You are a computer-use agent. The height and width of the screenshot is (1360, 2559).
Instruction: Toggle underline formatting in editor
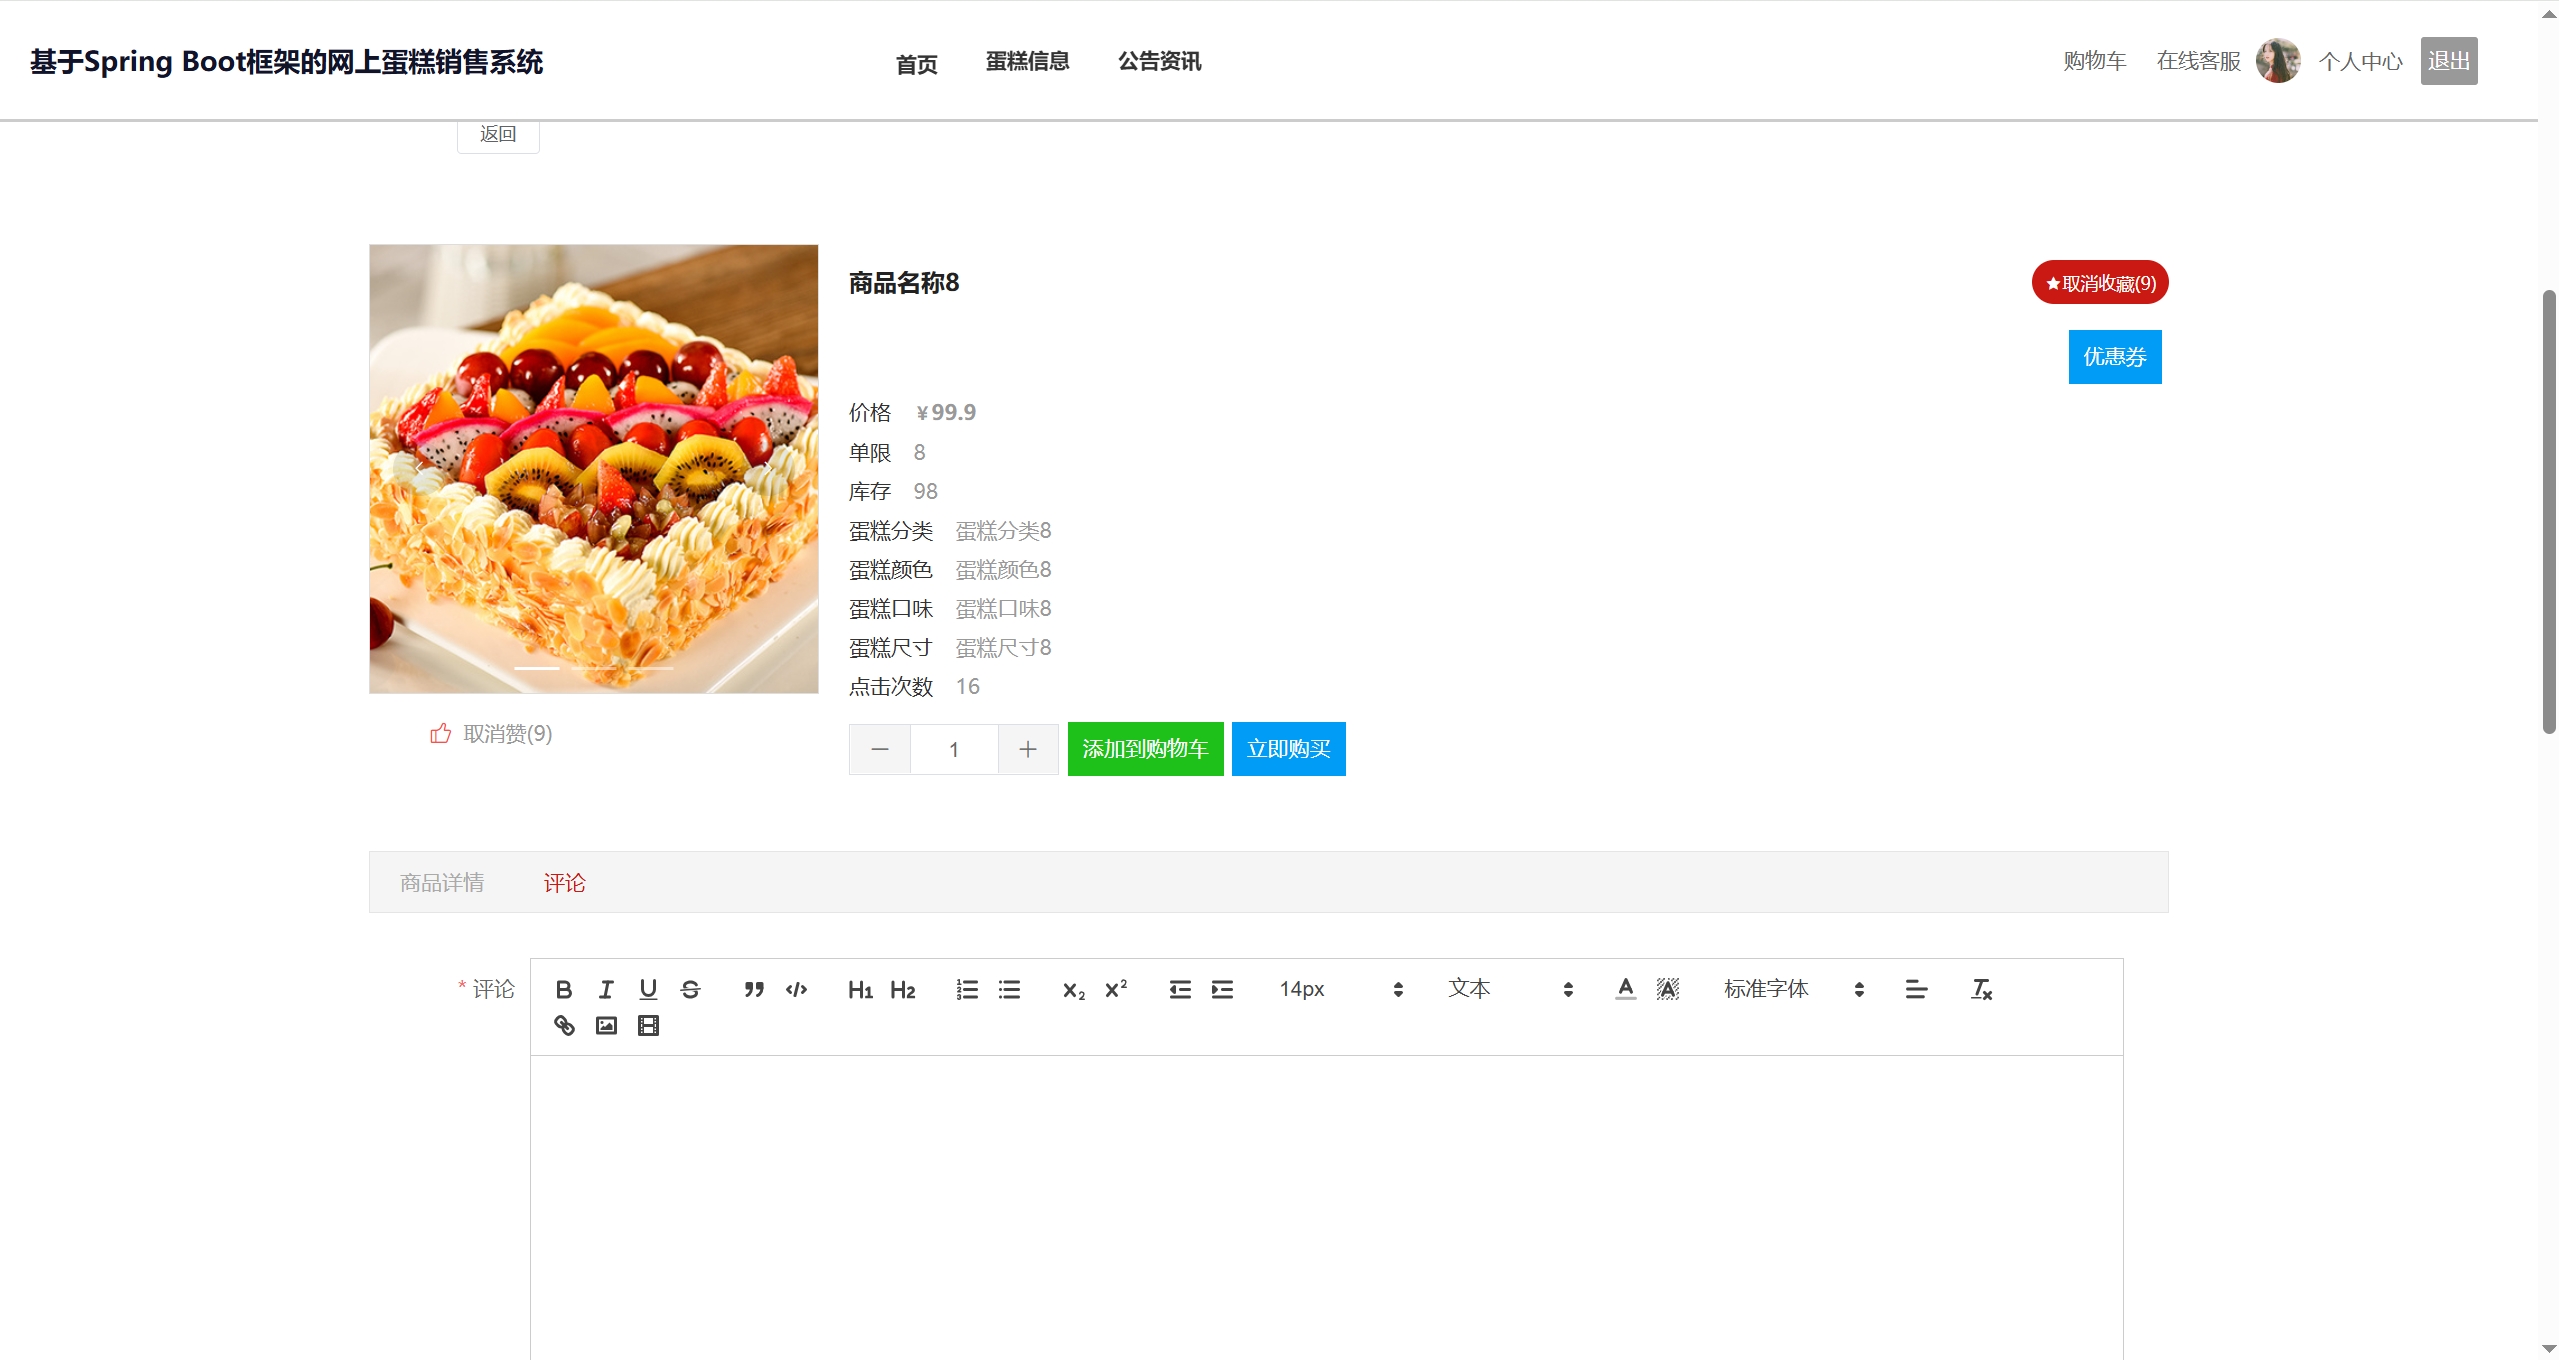[648, 989]
